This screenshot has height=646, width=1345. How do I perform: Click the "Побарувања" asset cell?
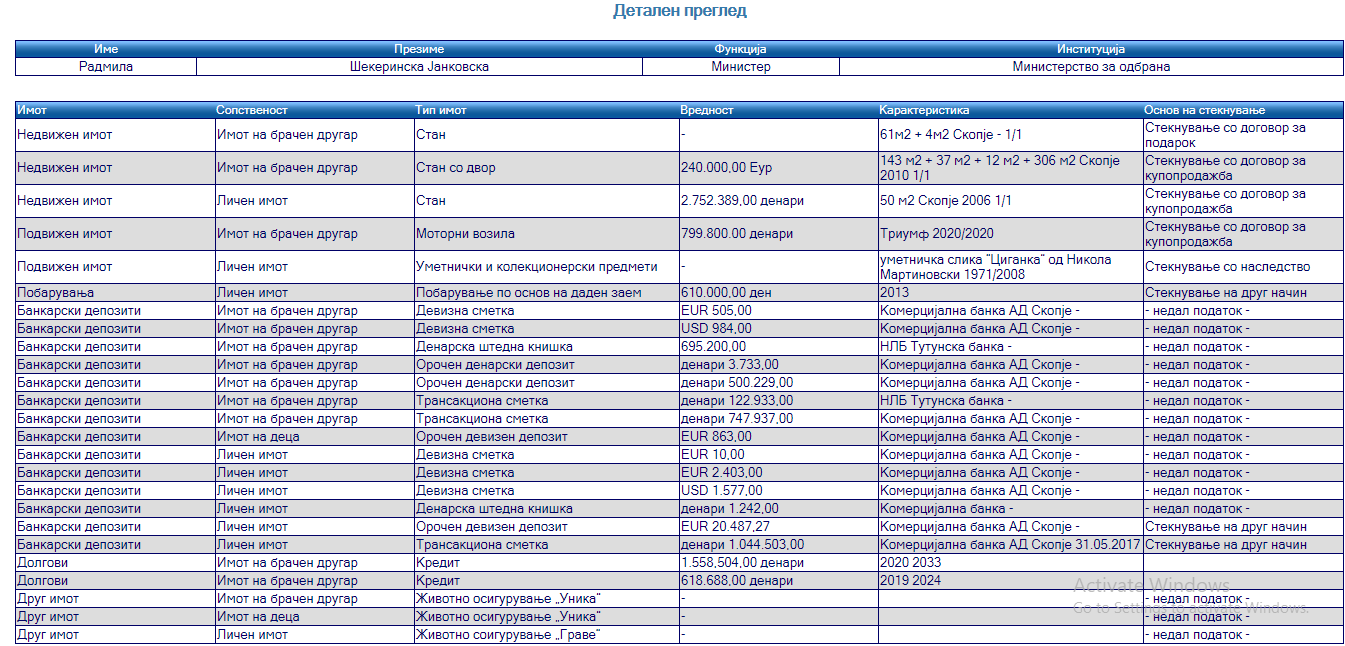[115, 293]
